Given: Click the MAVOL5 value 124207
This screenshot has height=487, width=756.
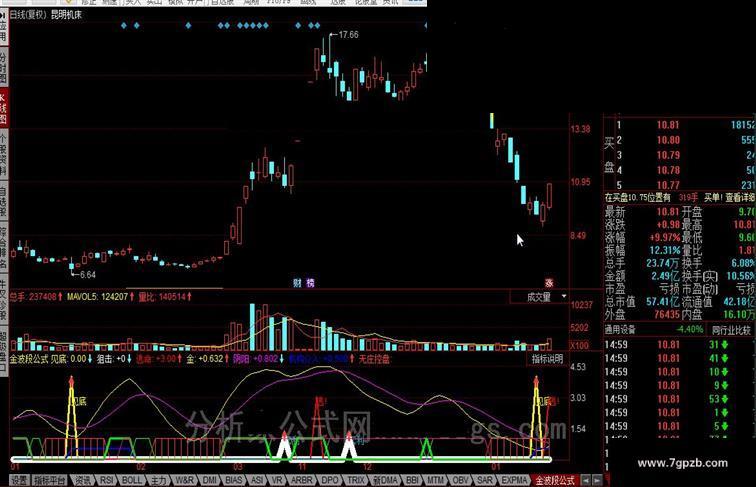Looking at the screenshot, I should coord(114,297).
